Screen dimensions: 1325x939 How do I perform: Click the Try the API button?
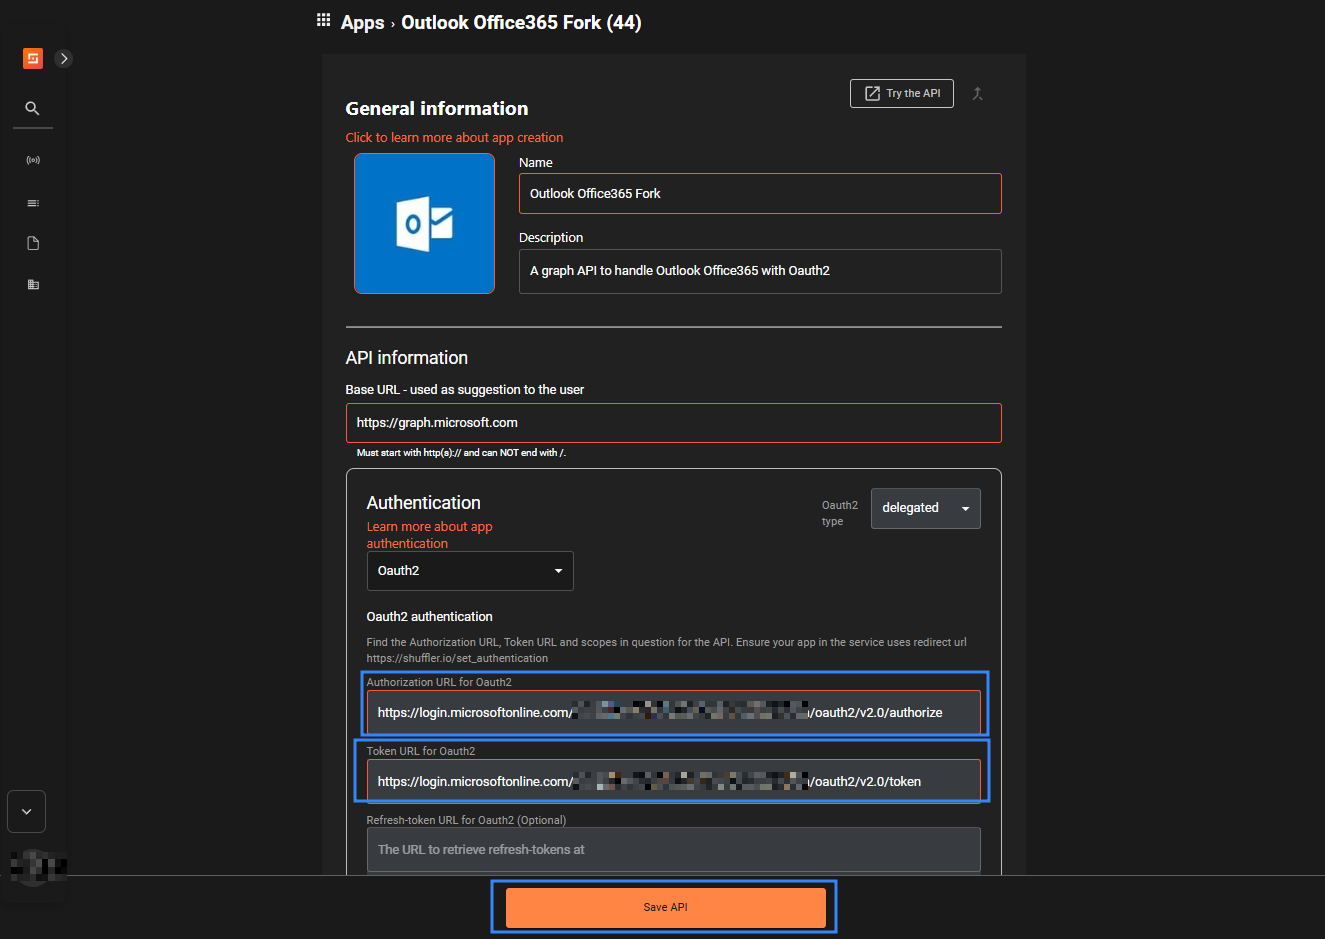901,93
